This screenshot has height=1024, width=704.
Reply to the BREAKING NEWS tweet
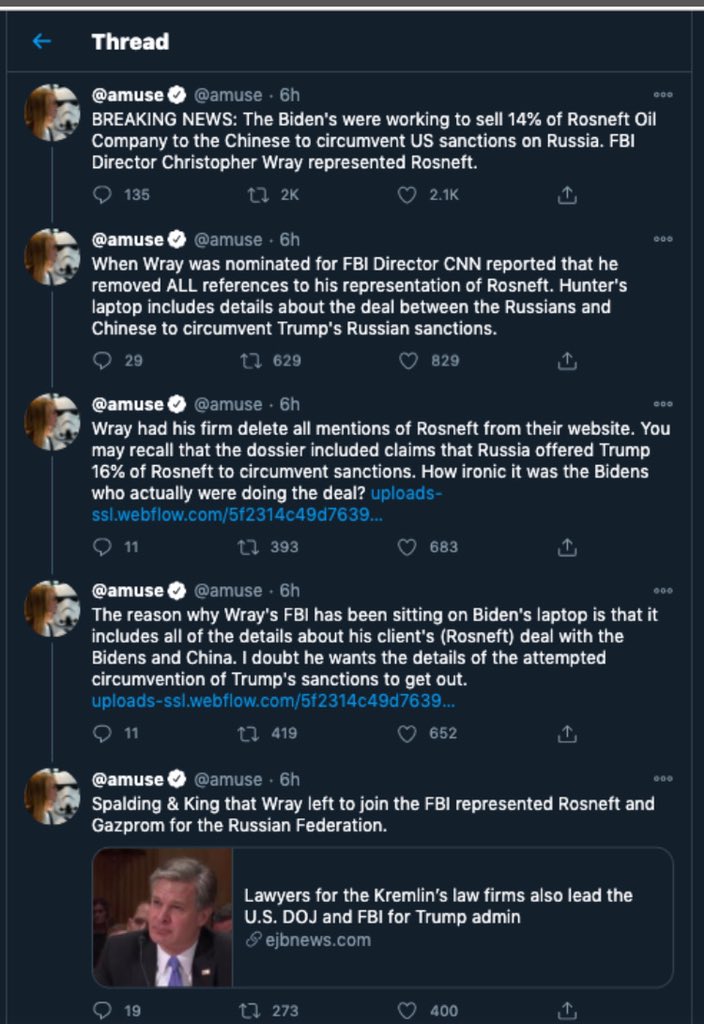tap(103, 195)
